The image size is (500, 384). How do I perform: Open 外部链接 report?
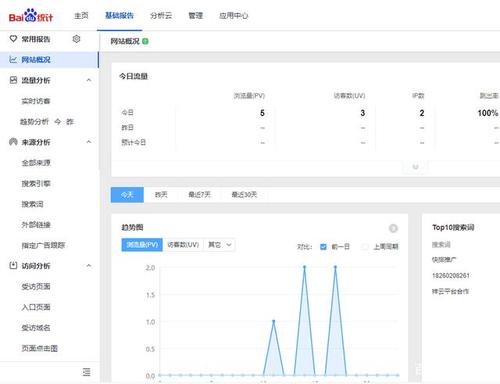coord(36,225)
